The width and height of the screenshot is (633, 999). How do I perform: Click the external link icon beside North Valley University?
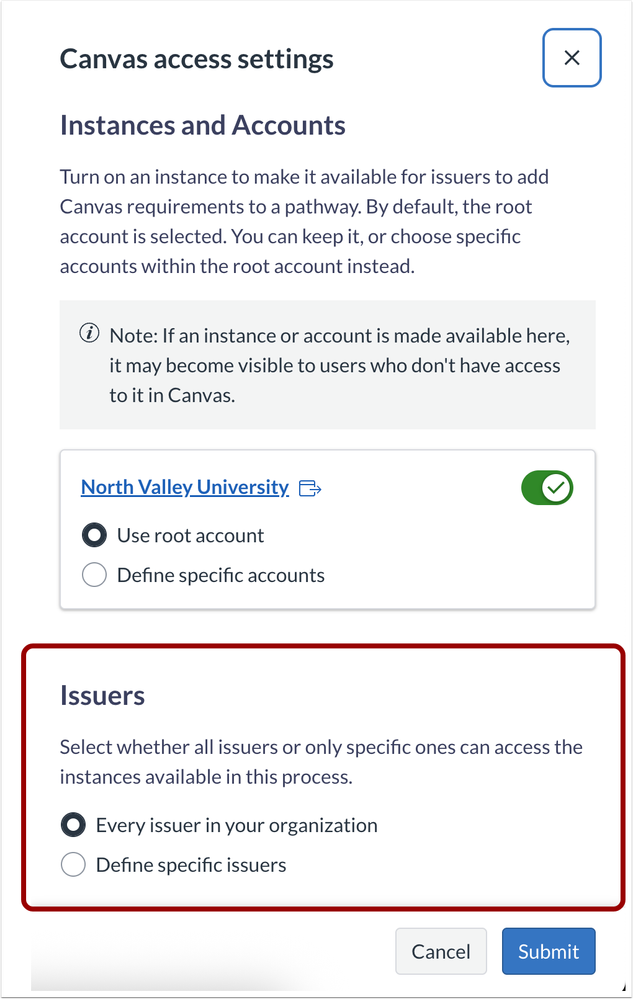coord(310,487)
